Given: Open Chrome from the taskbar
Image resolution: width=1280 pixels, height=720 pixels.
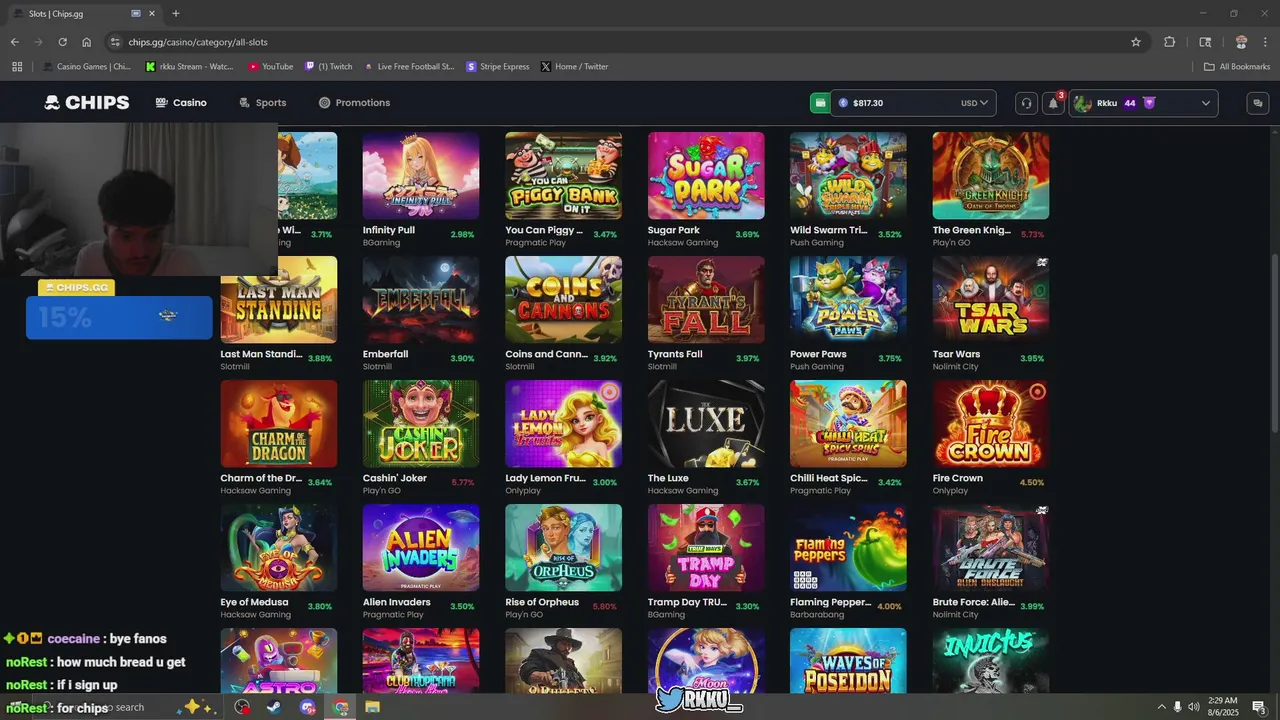Looking at the screenshot, I should click(x=341, y=707).
